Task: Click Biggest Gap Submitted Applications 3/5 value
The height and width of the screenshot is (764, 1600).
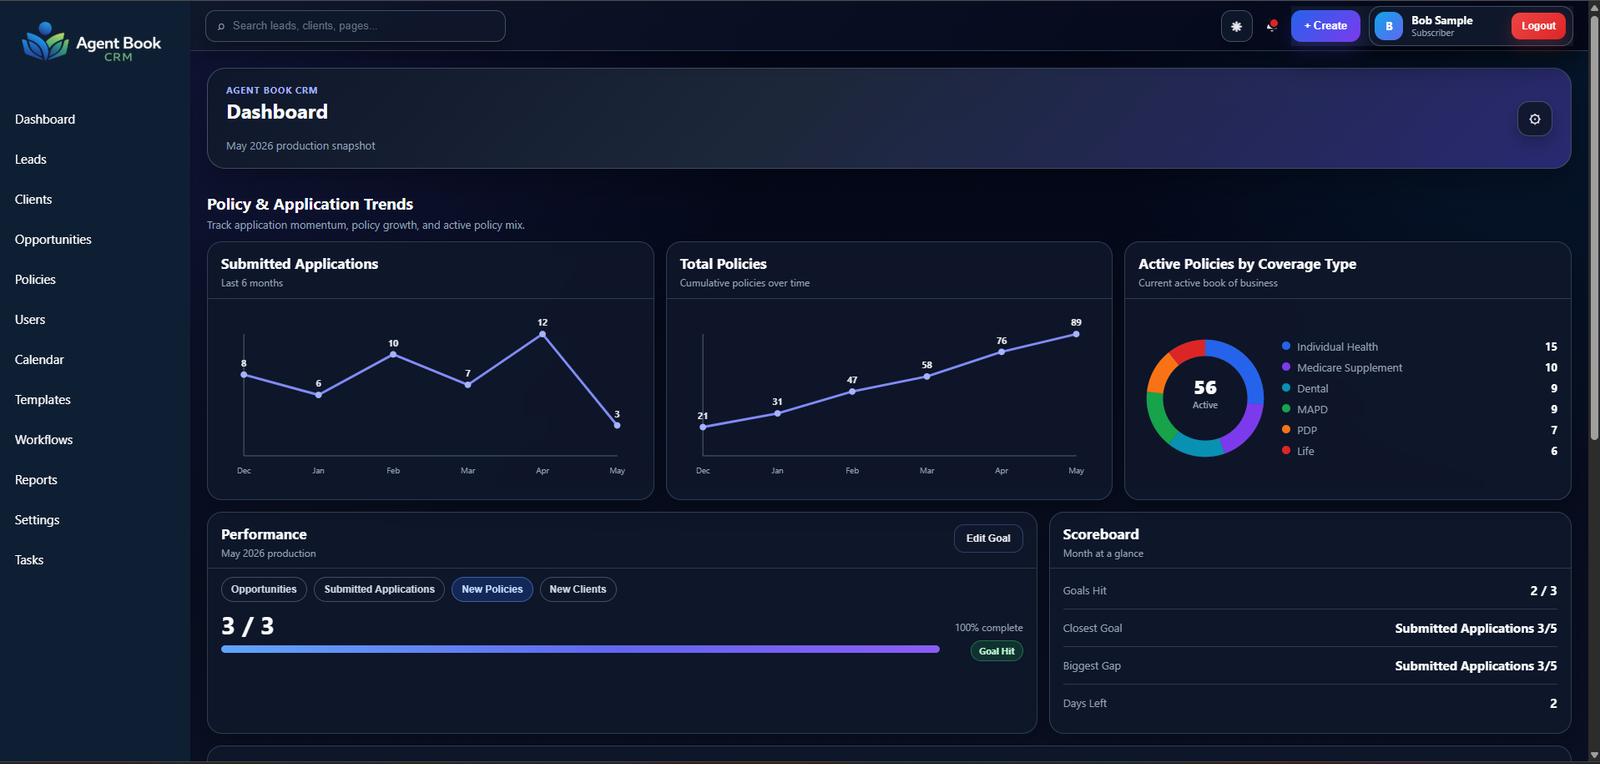Action: click(1476, 666)
